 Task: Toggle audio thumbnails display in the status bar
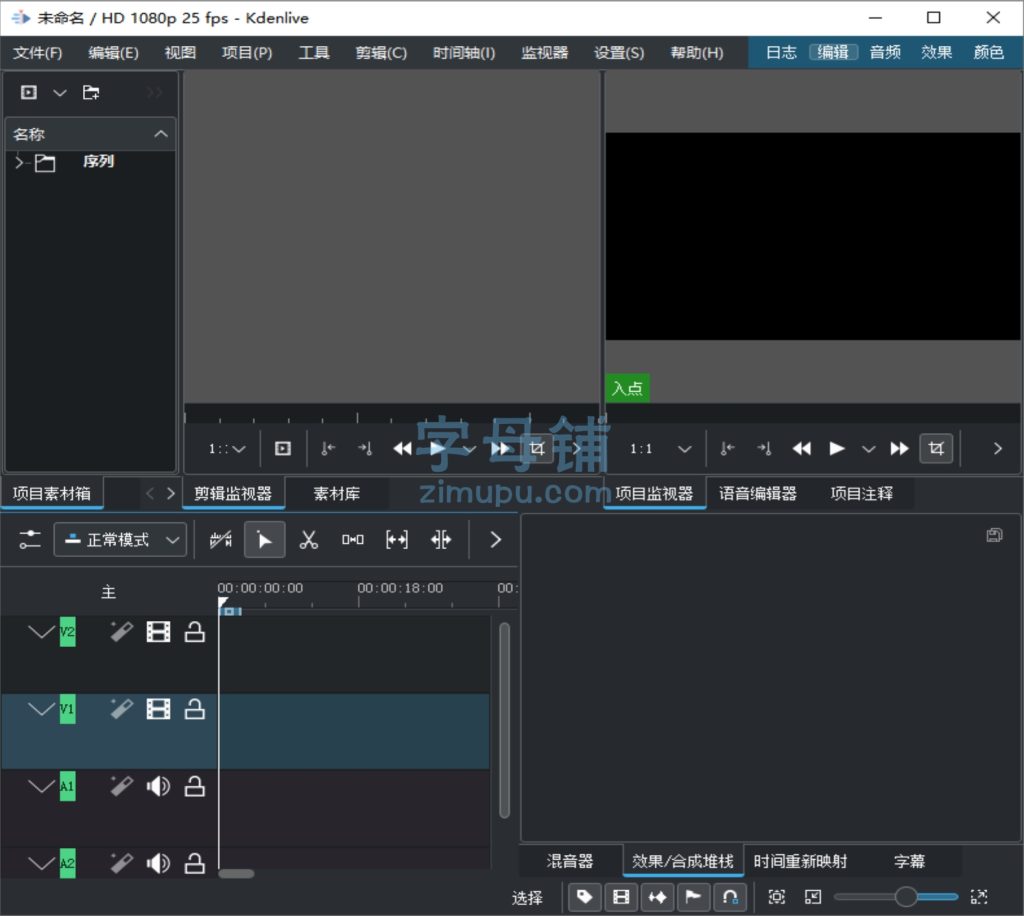tap(657, 897)
